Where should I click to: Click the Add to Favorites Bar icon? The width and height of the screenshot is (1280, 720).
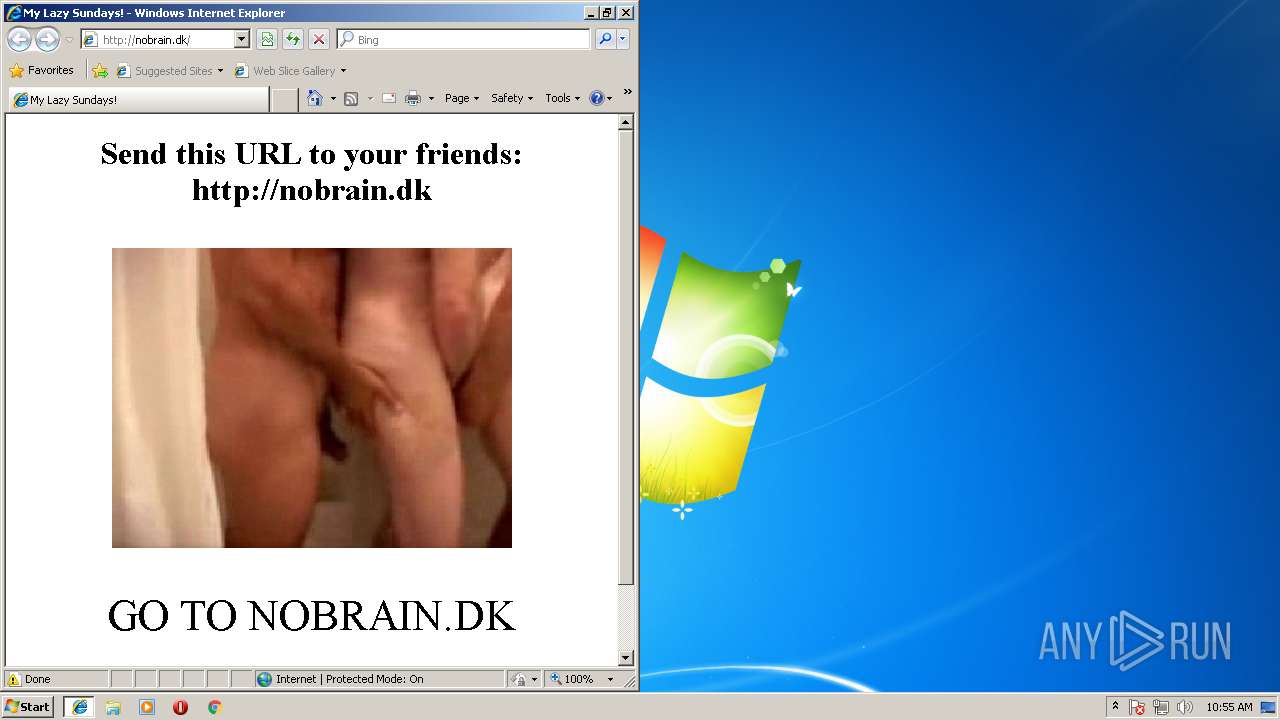click(x=100, y=71)
